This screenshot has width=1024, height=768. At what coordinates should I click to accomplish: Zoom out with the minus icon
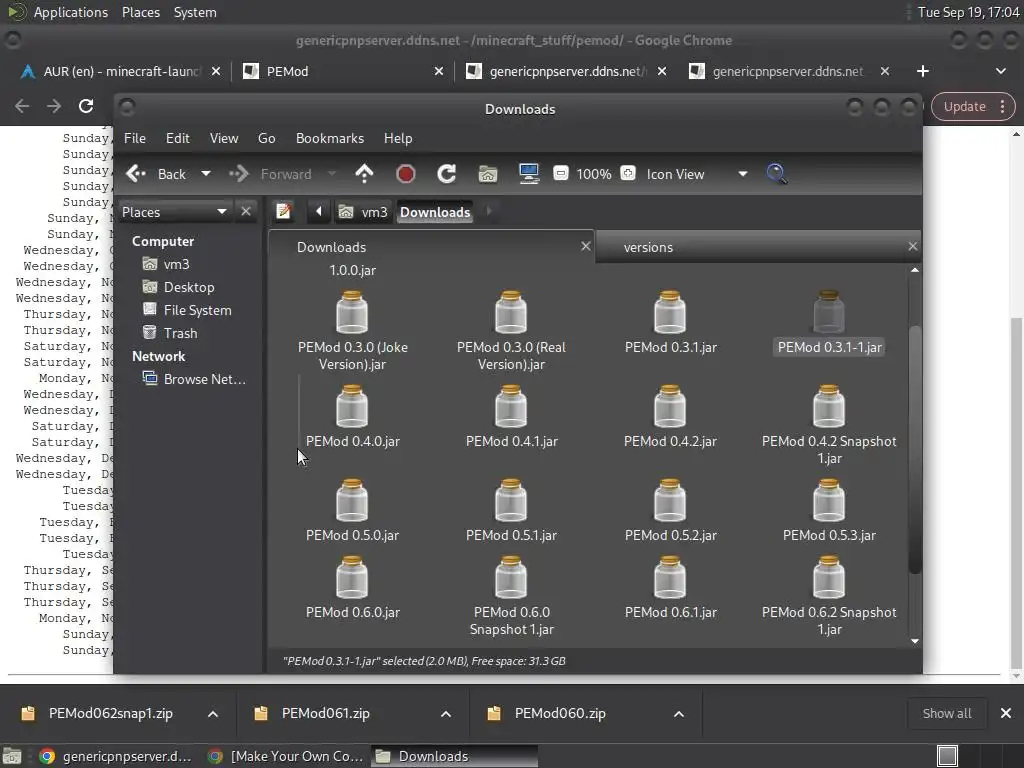(x=560, y=173)
